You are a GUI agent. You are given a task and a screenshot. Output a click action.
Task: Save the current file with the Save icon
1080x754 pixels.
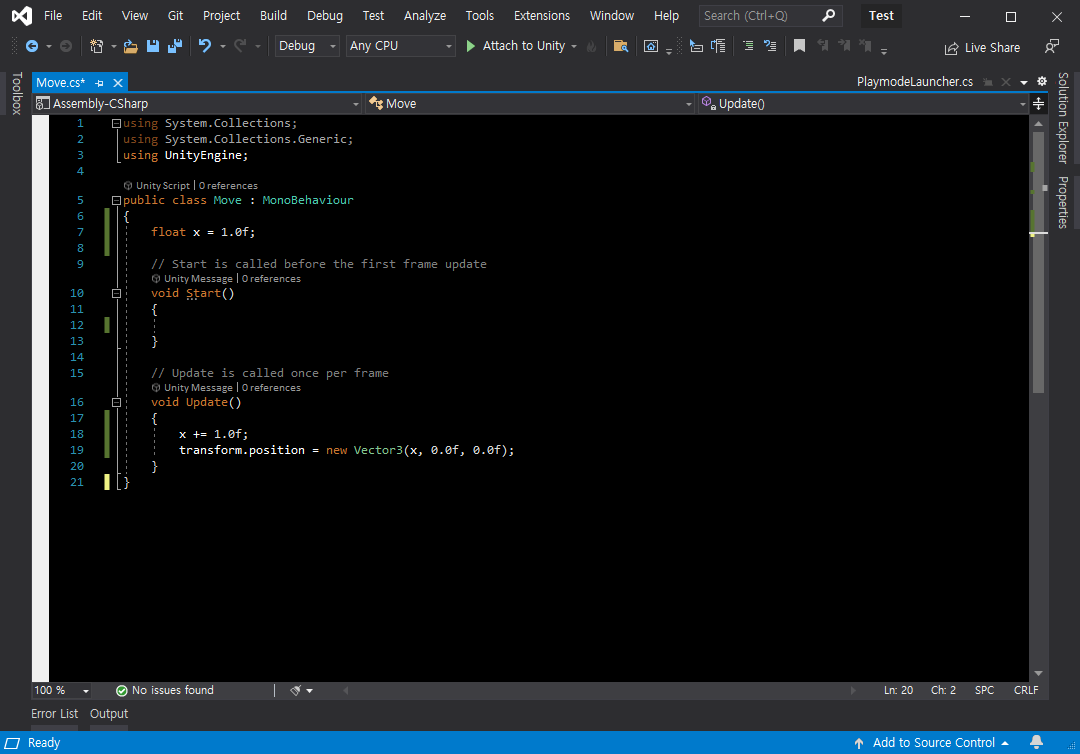153,46
